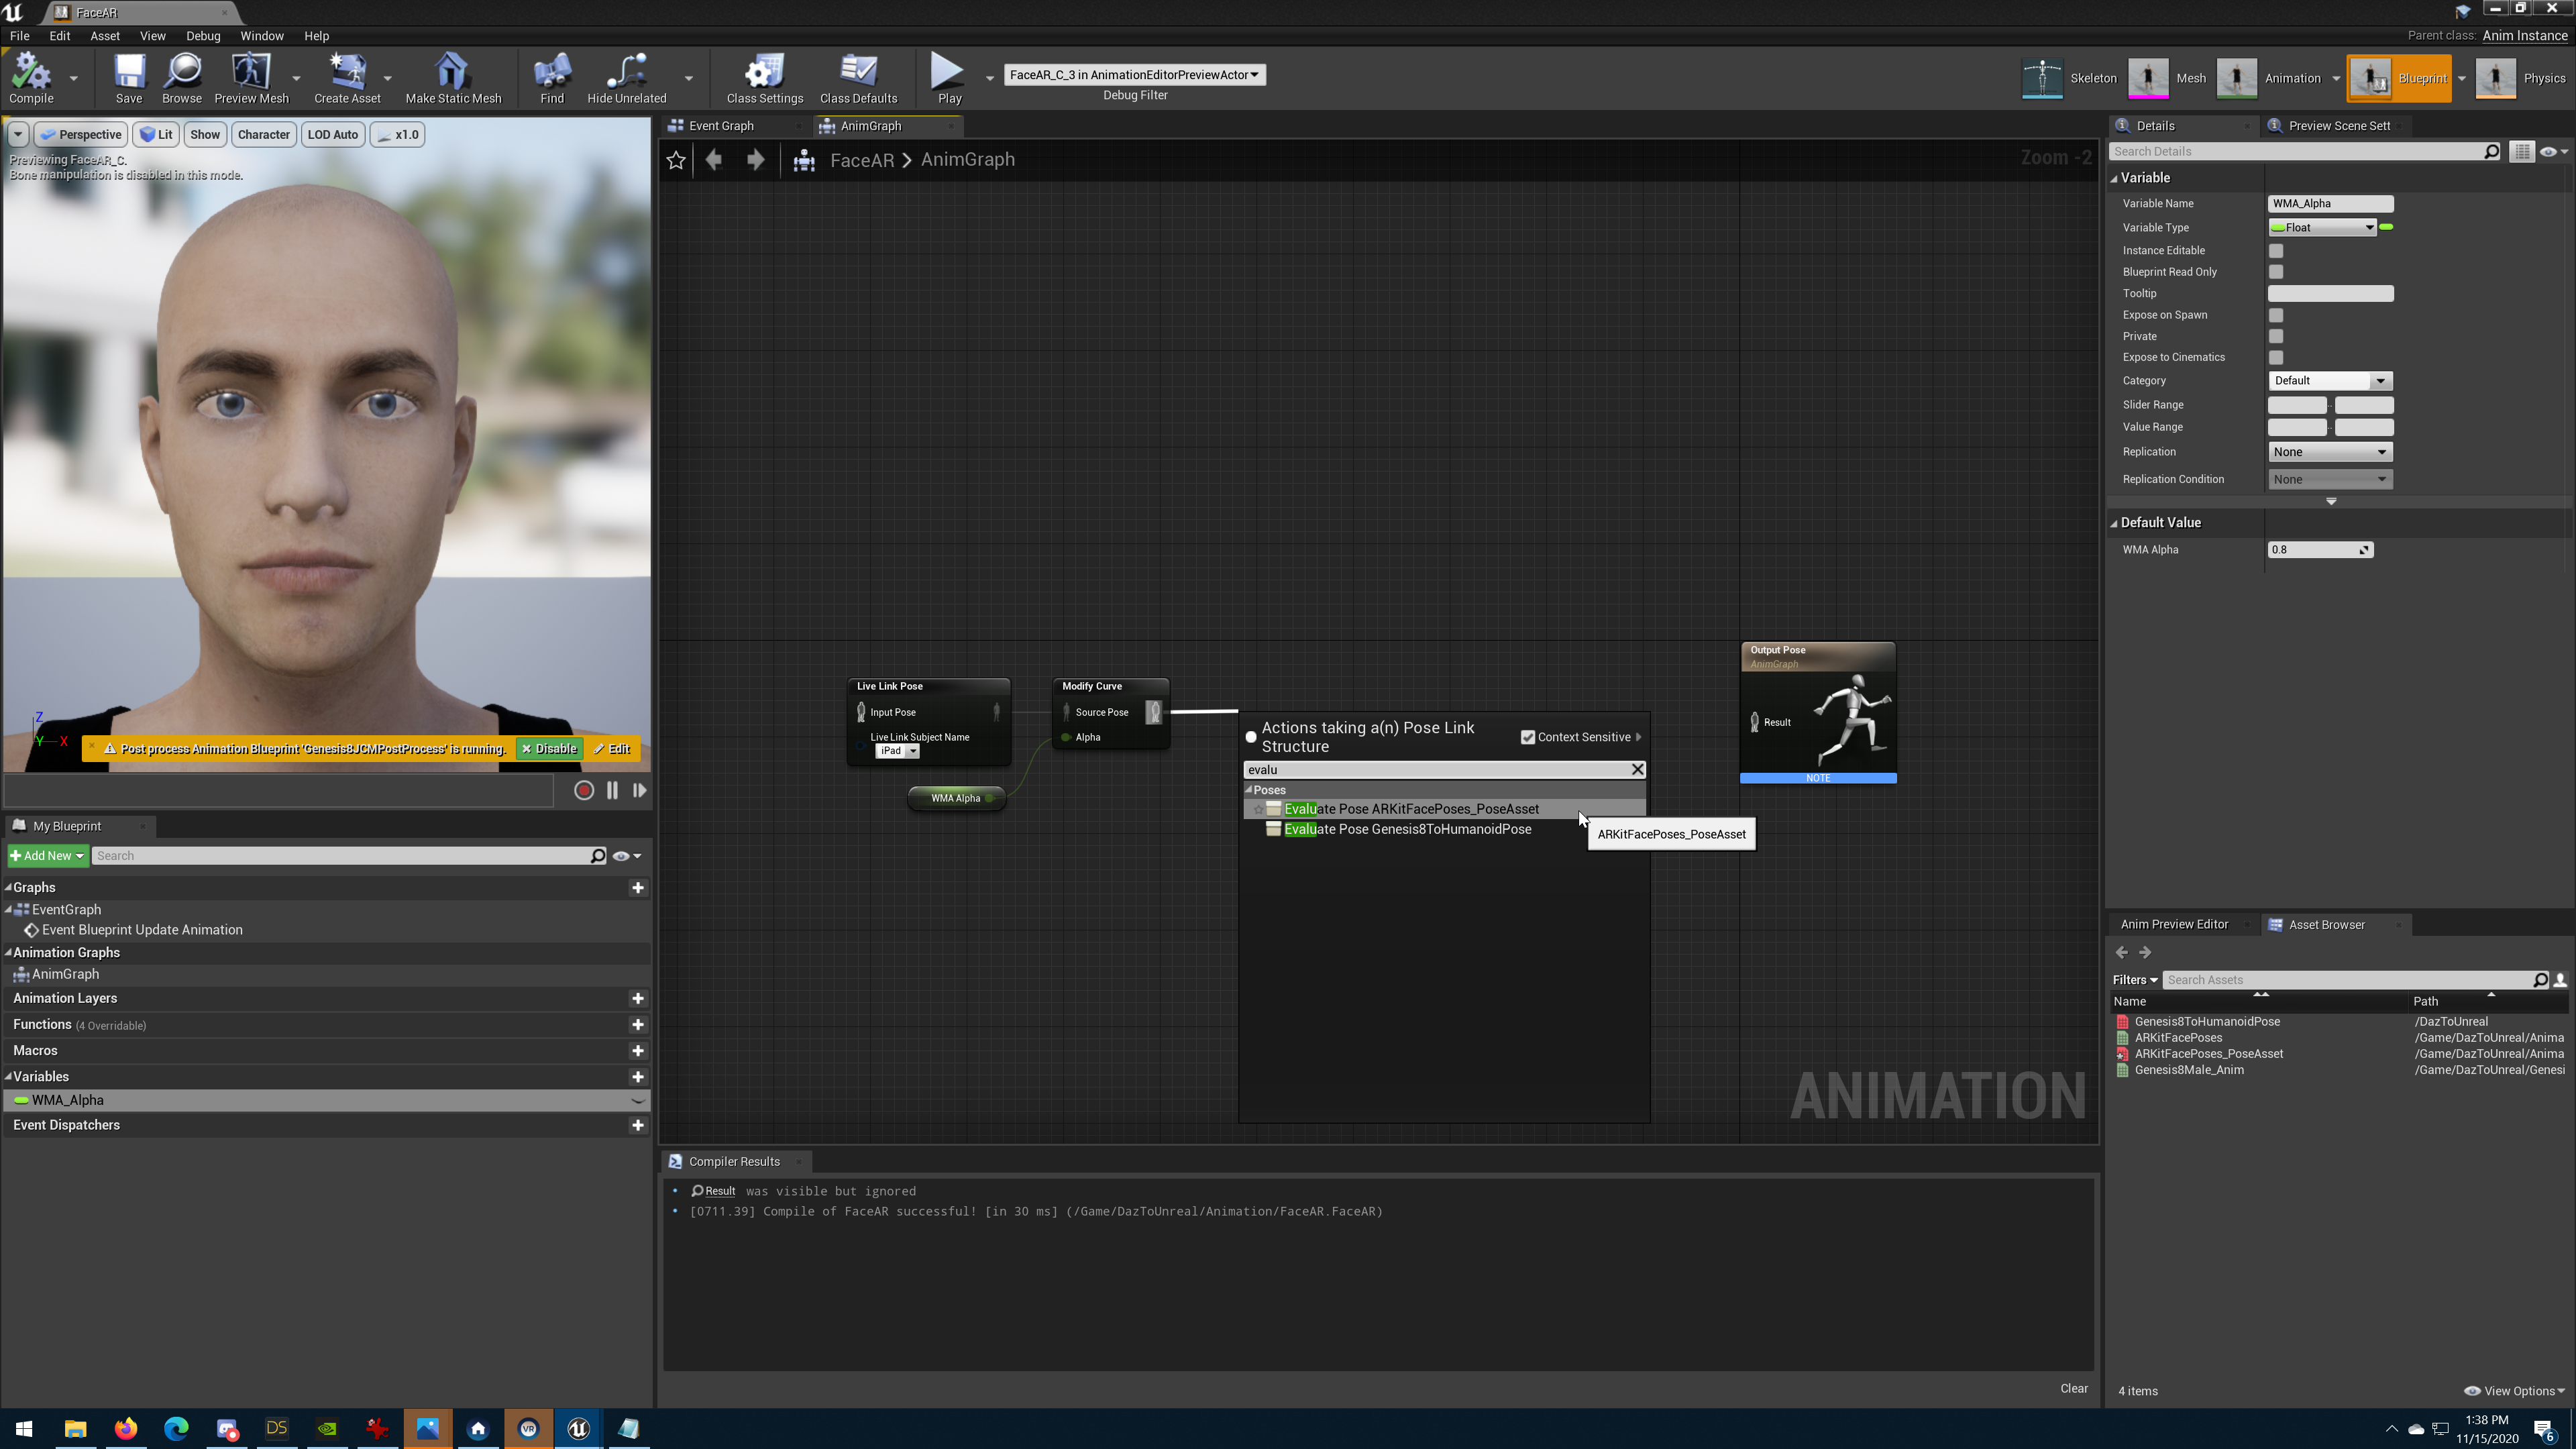Open the File menu

coord(19,36)
